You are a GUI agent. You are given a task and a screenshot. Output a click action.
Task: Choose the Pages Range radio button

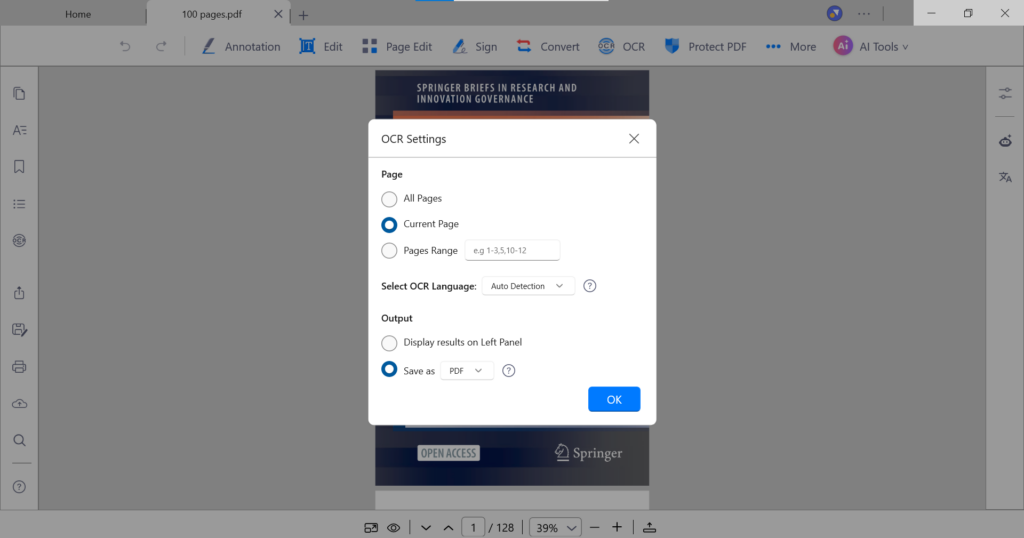tap(389, 250)
